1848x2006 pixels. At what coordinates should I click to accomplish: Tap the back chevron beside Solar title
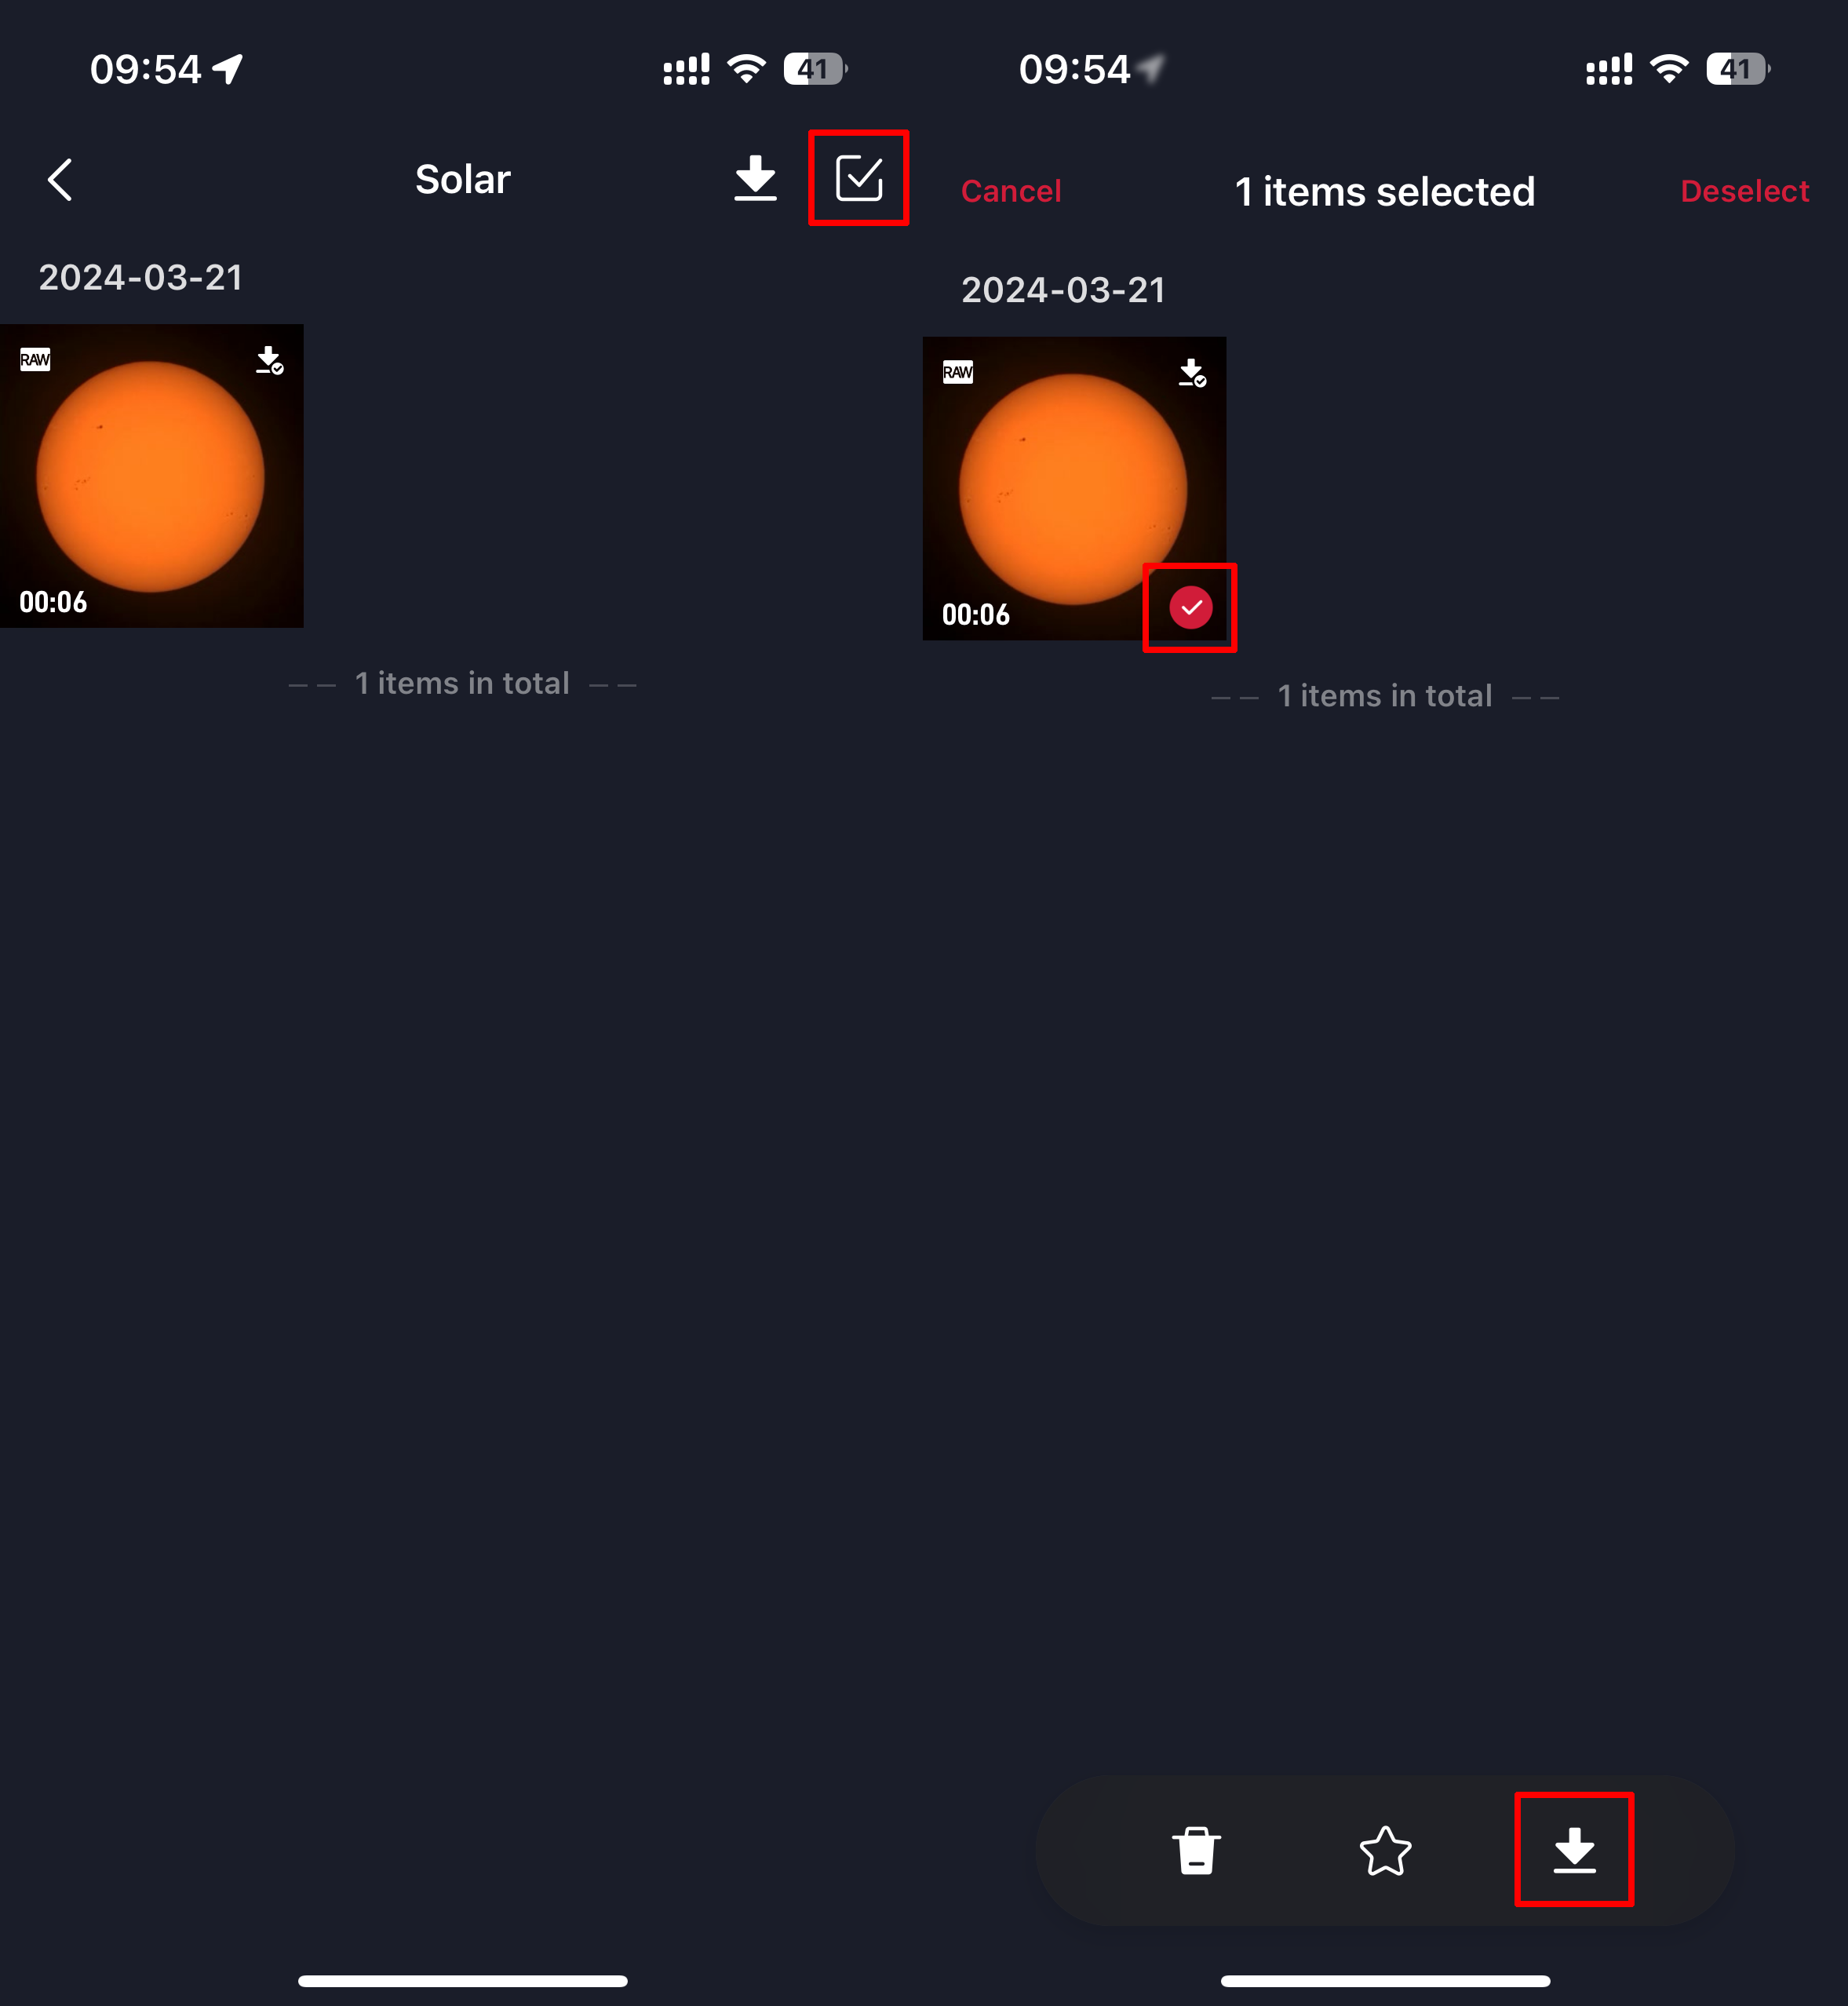pos(60,180)
